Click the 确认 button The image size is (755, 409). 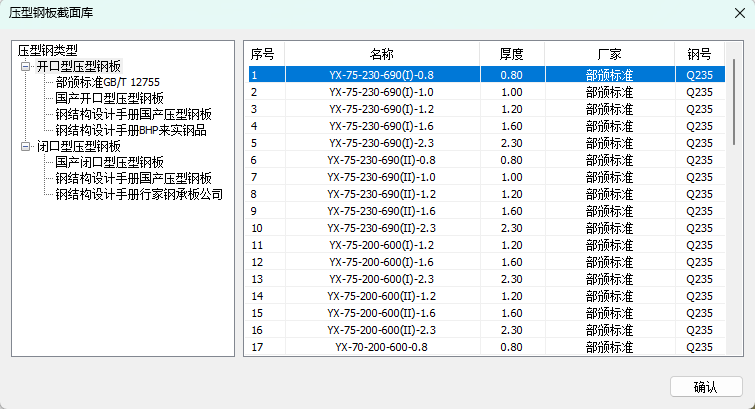tap(705, 387)
